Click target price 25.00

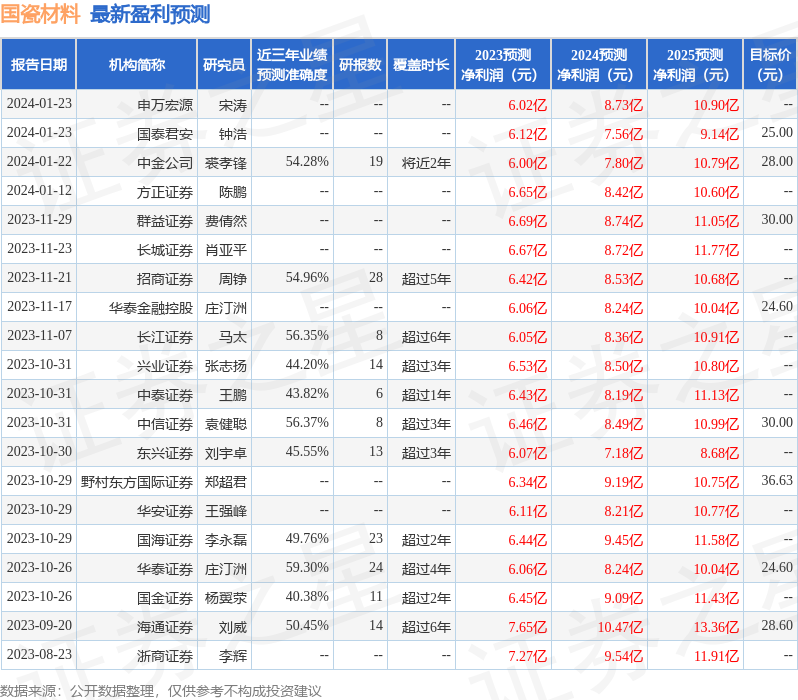tap(777, 133)
